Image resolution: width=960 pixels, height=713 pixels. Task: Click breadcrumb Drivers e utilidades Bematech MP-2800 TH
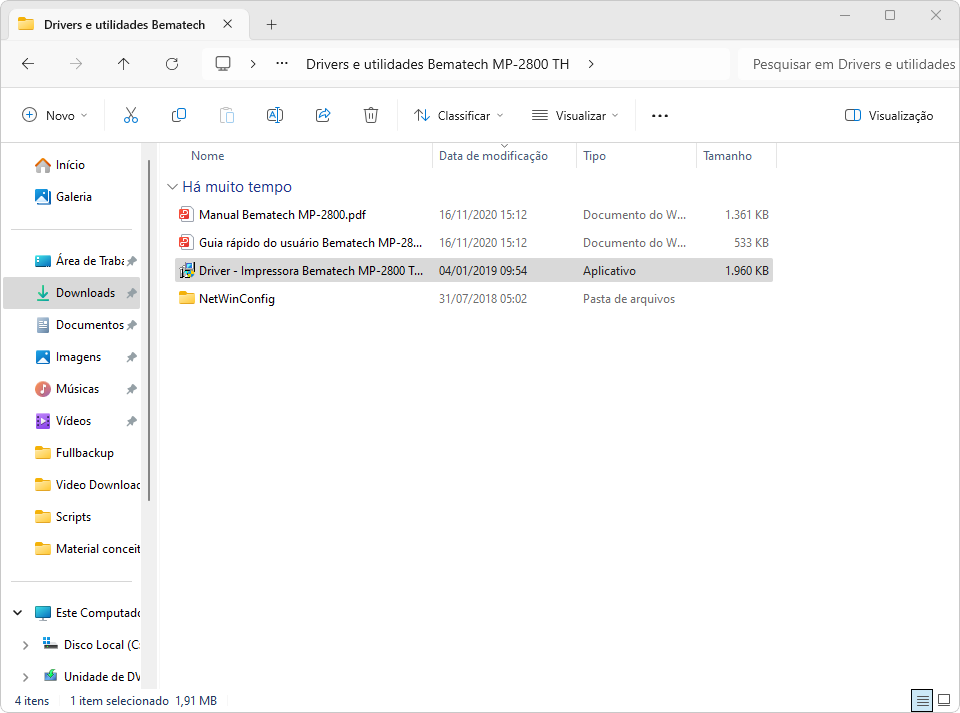[x=437, y=64]
